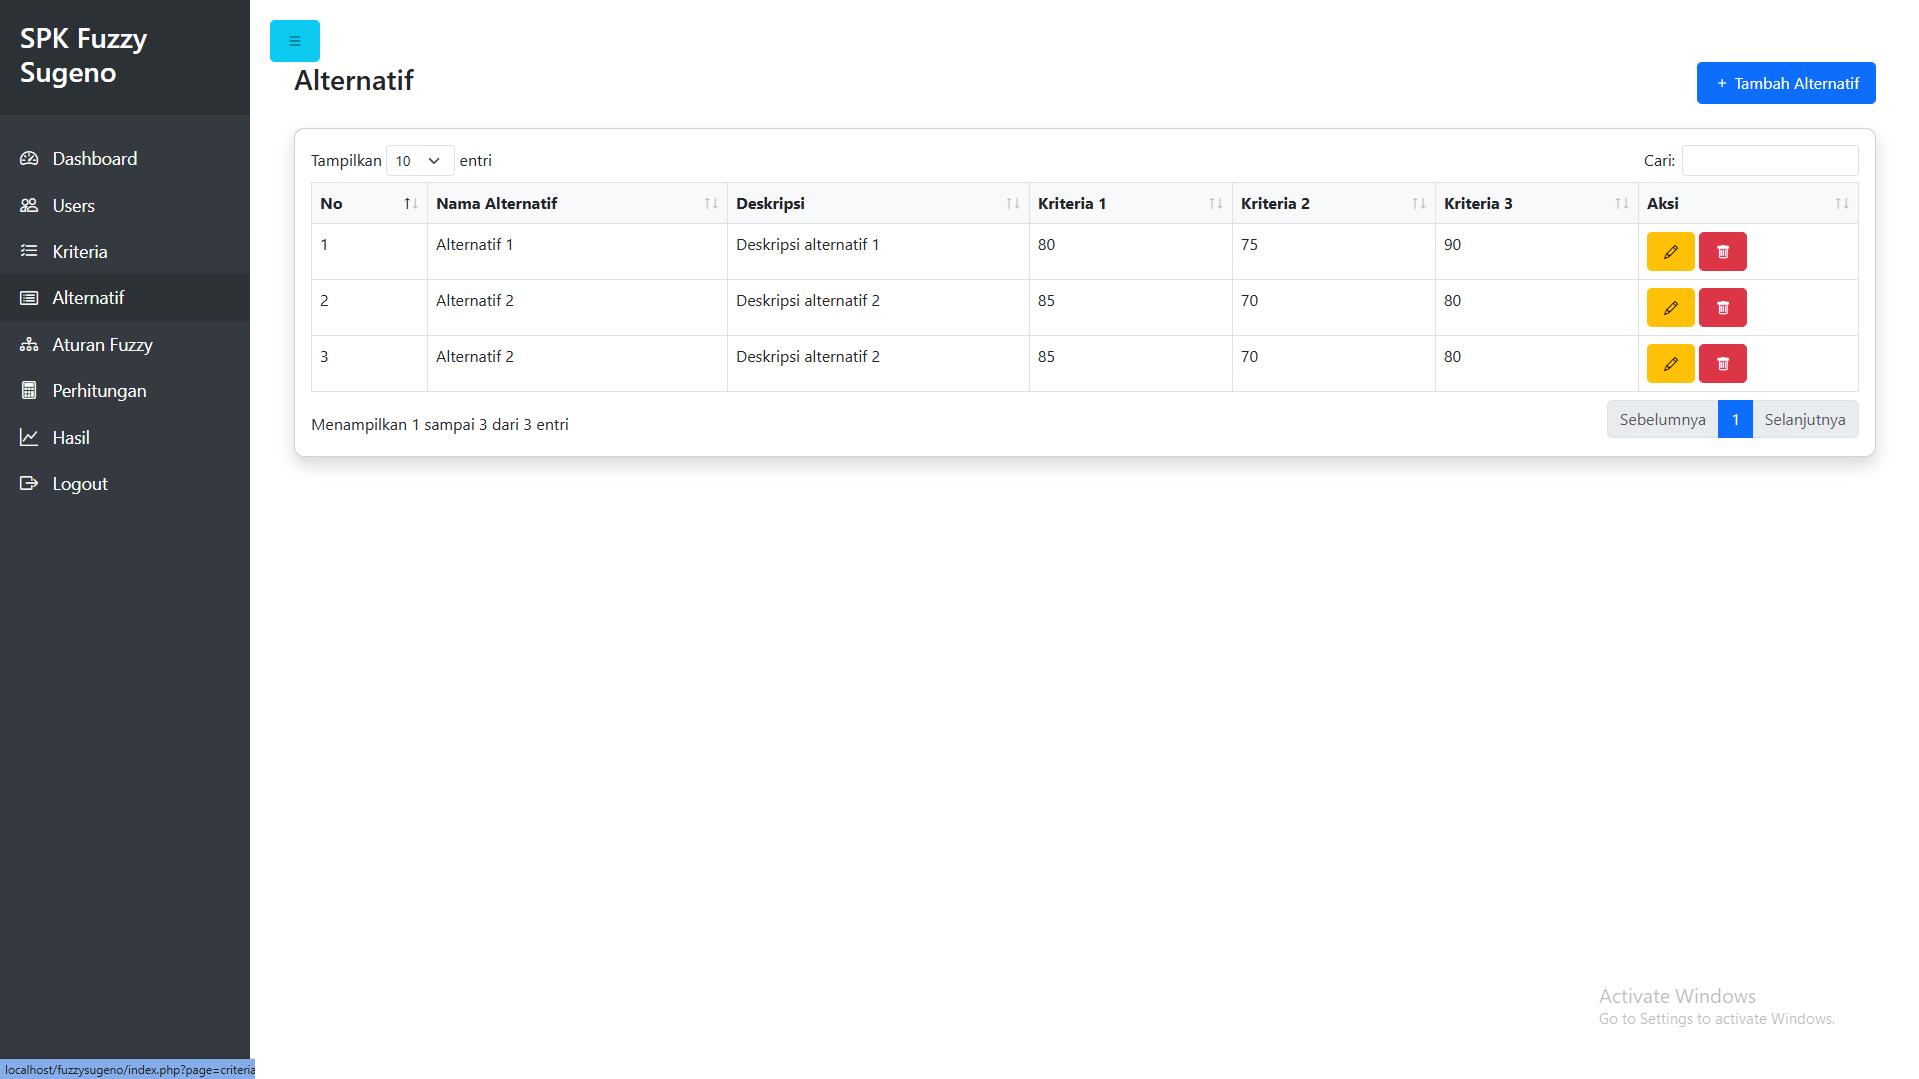Click the Nama Alternatif column header text
This screenshot has height=1079, width=1919.
click(496, 204)
